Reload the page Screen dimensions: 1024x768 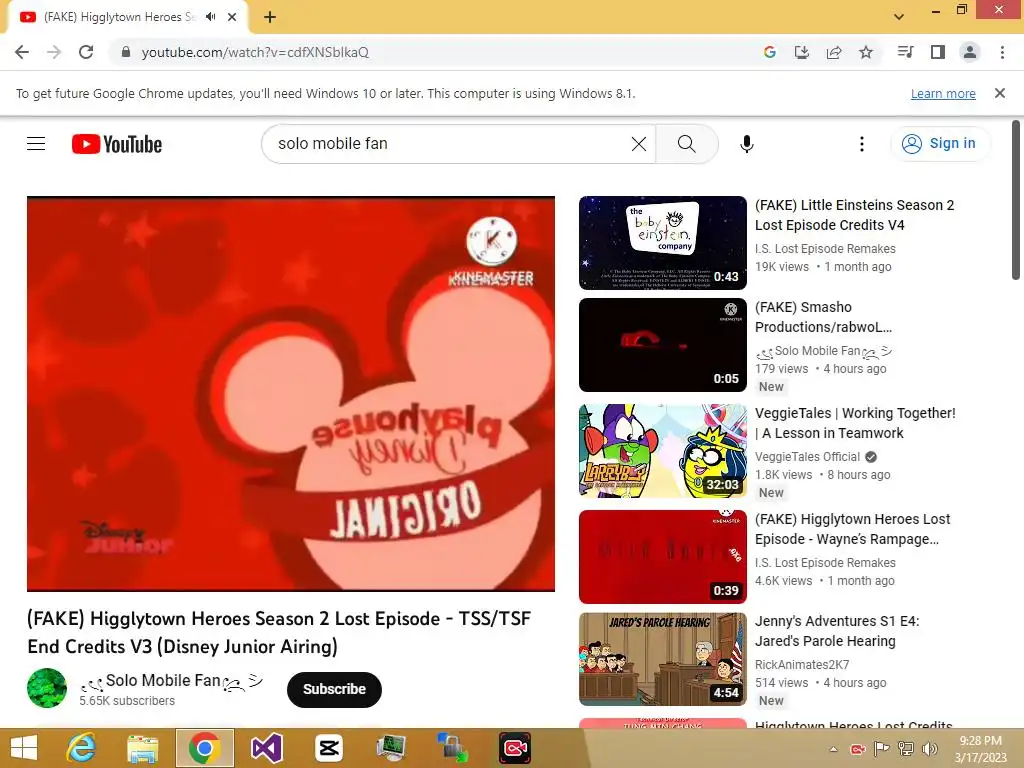click(86, 52)
